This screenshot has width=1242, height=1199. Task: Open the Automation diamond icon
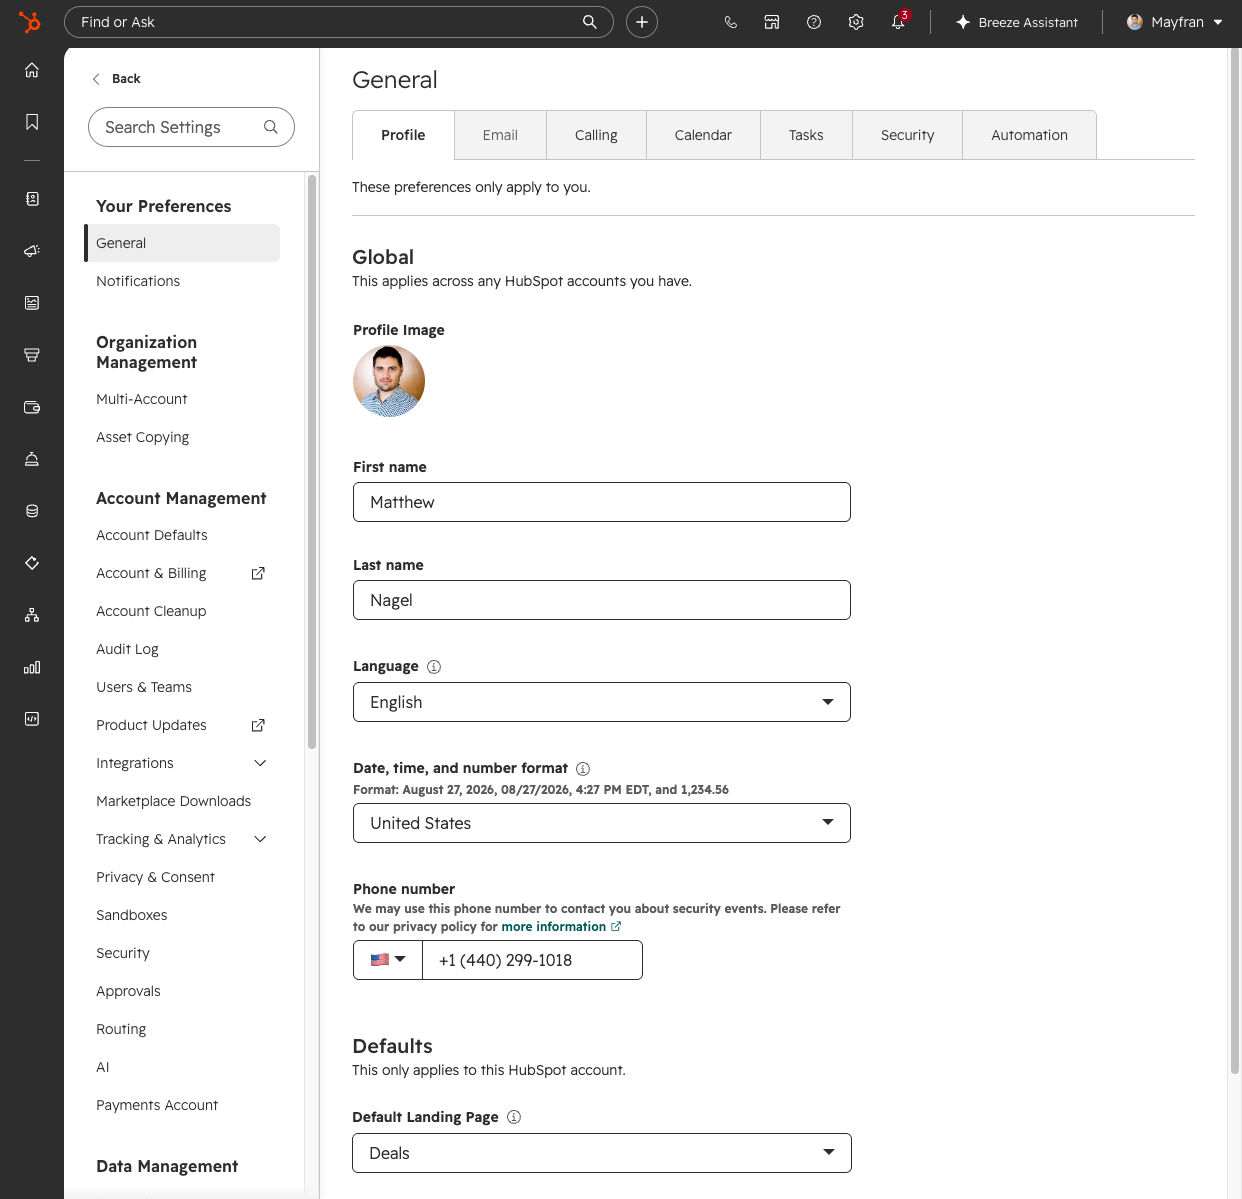(32, 563)
